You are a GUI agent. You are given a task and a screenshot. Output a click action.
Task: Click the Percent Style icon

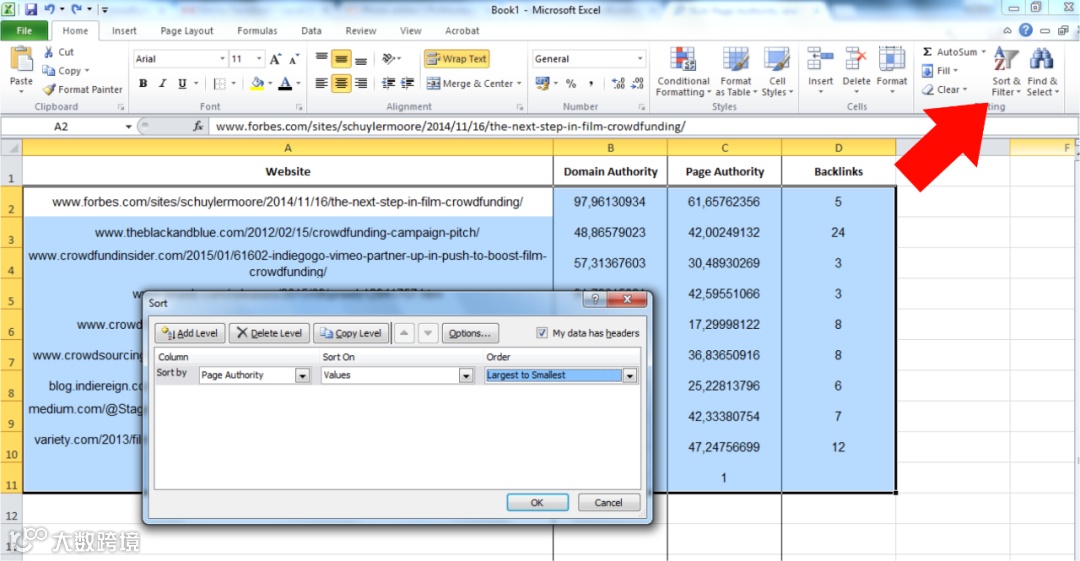[571, 83]
